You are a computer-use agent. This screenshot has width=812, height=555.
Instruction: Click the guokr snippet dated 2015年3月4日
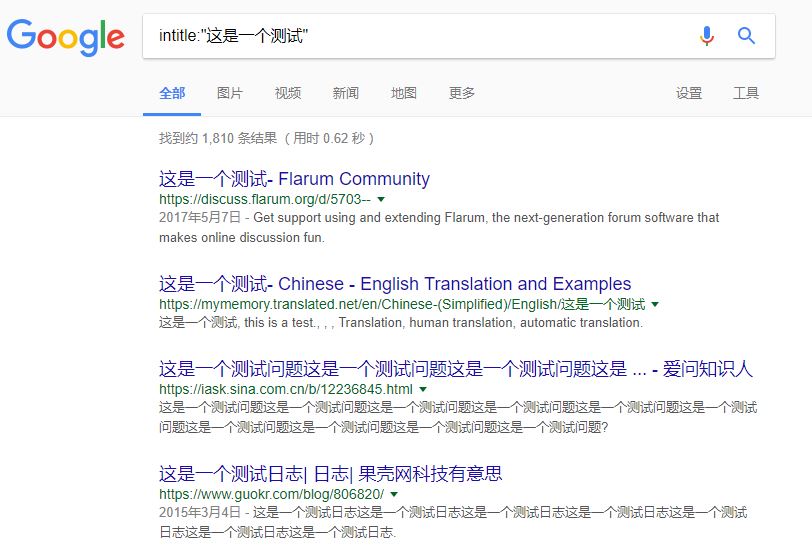click(453, 522)
